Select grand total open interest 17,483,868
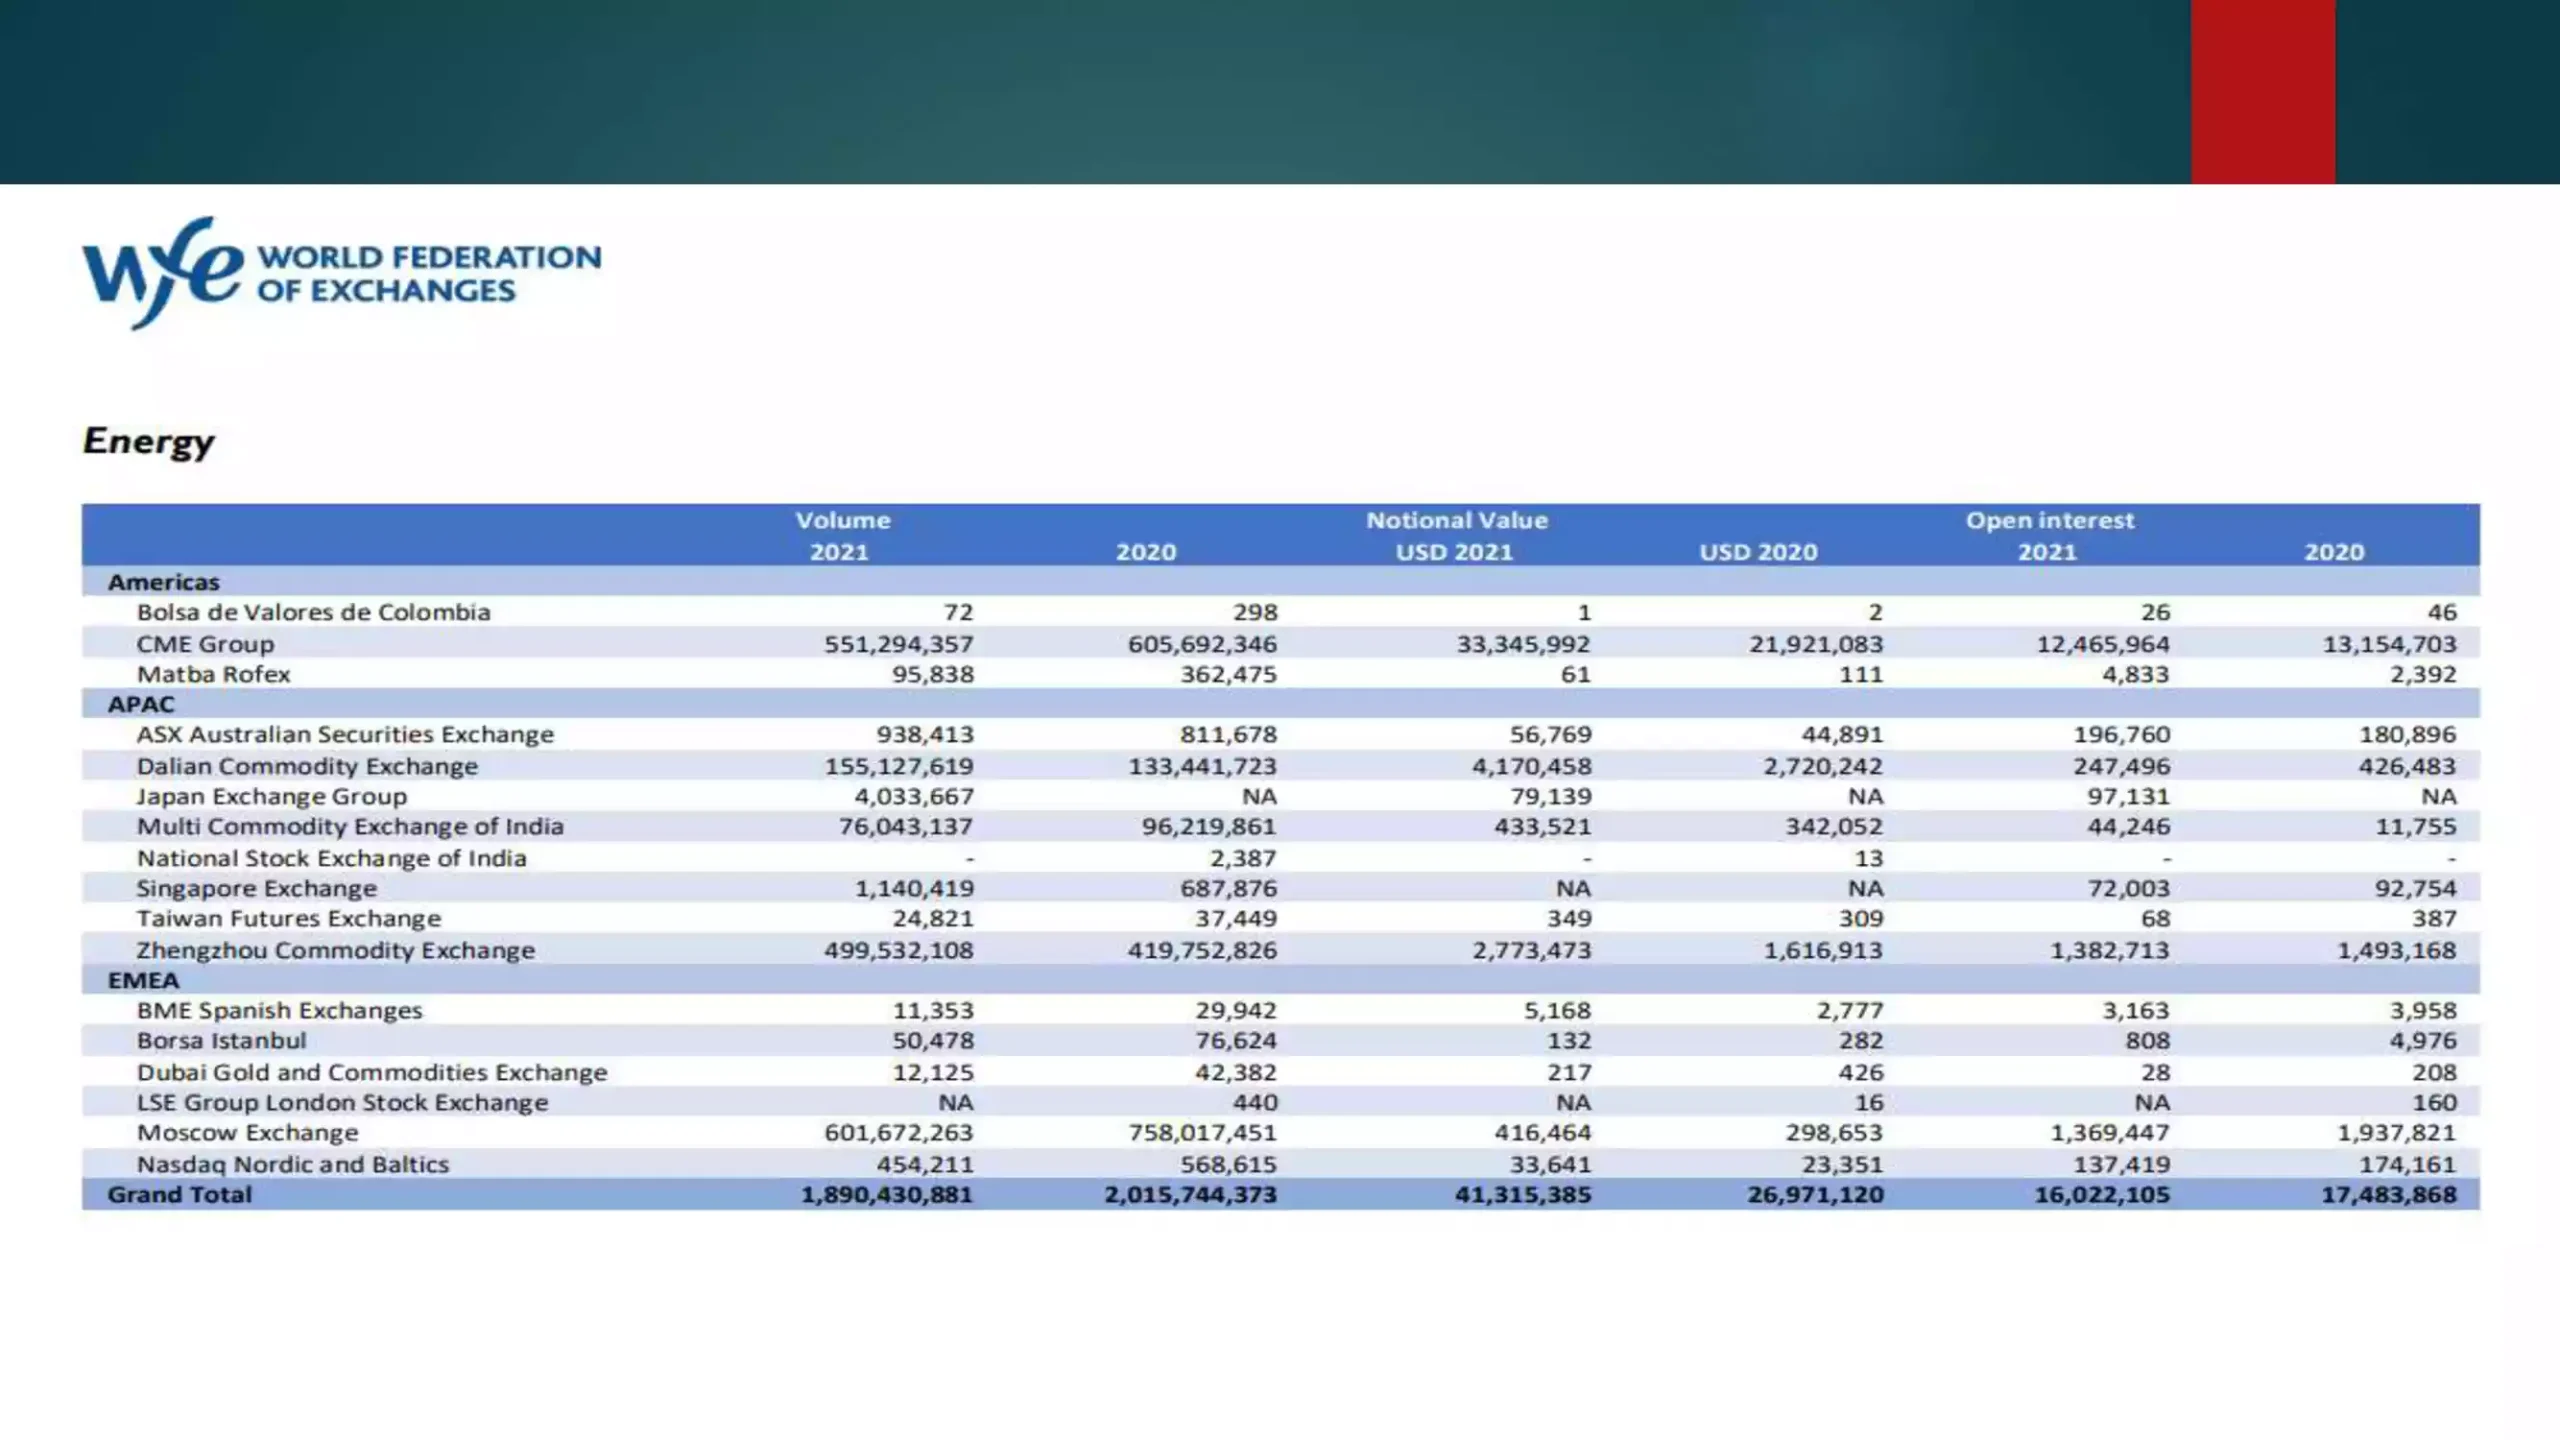The height and width of the screenshot is (1440, 2560). (2389, 1194)
